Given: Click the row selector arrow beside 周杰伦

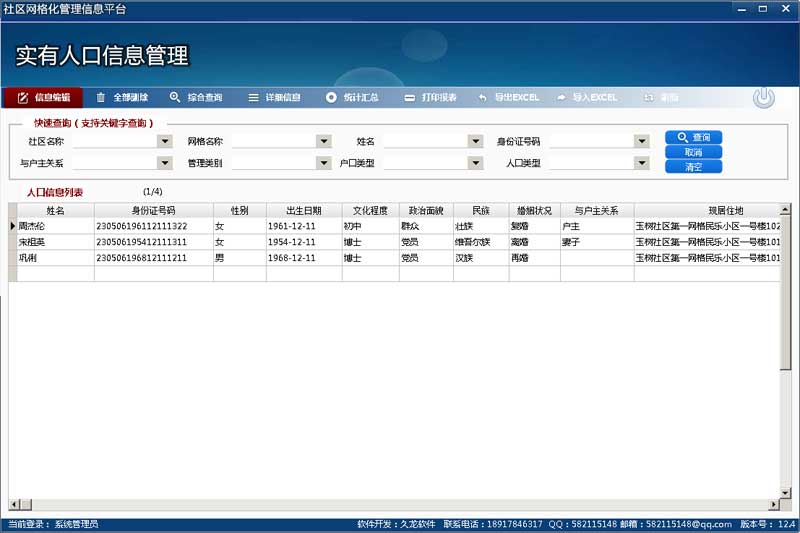Looking at the screenshot, I should click(13, 226).
